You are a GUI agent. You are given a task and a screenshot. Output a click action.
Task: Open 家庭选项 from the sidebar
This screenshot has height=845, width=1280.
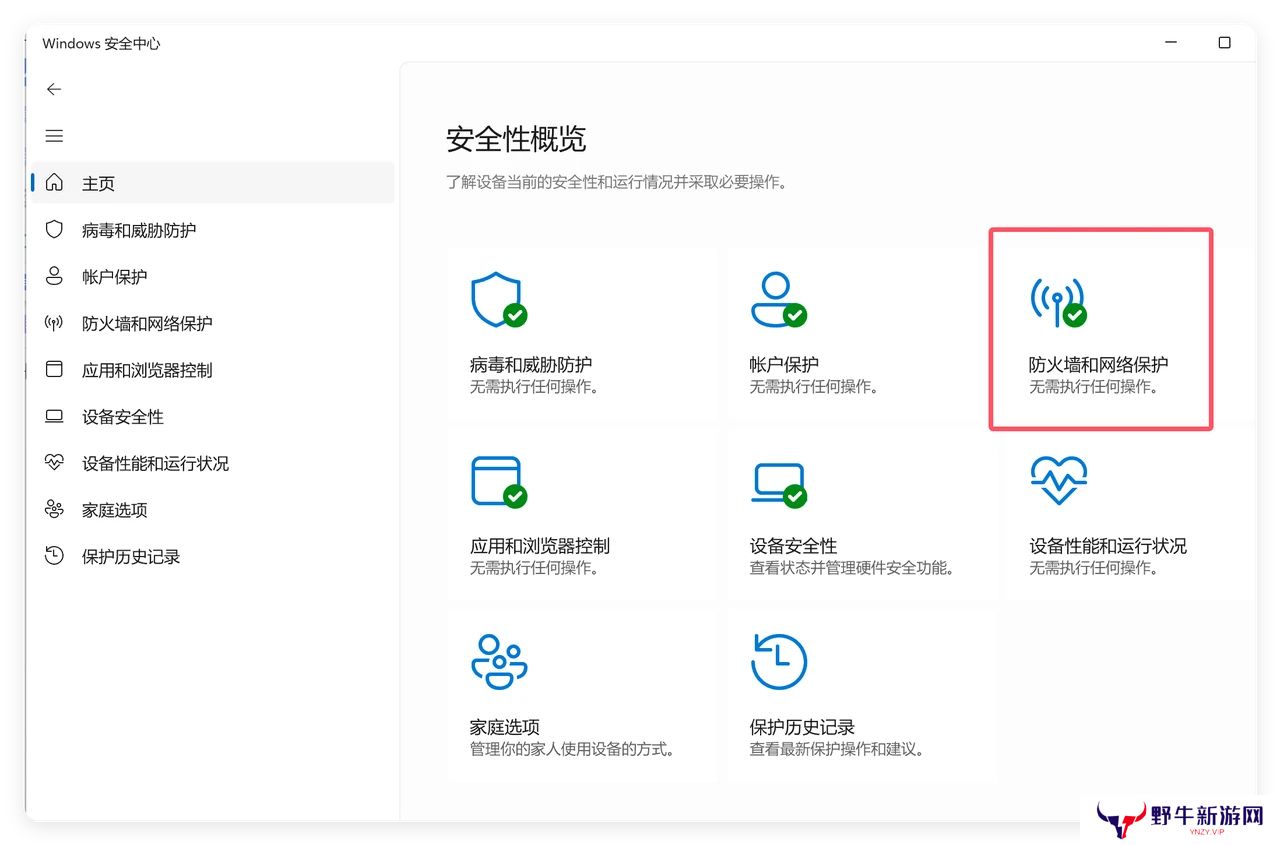tap(213, 509)
